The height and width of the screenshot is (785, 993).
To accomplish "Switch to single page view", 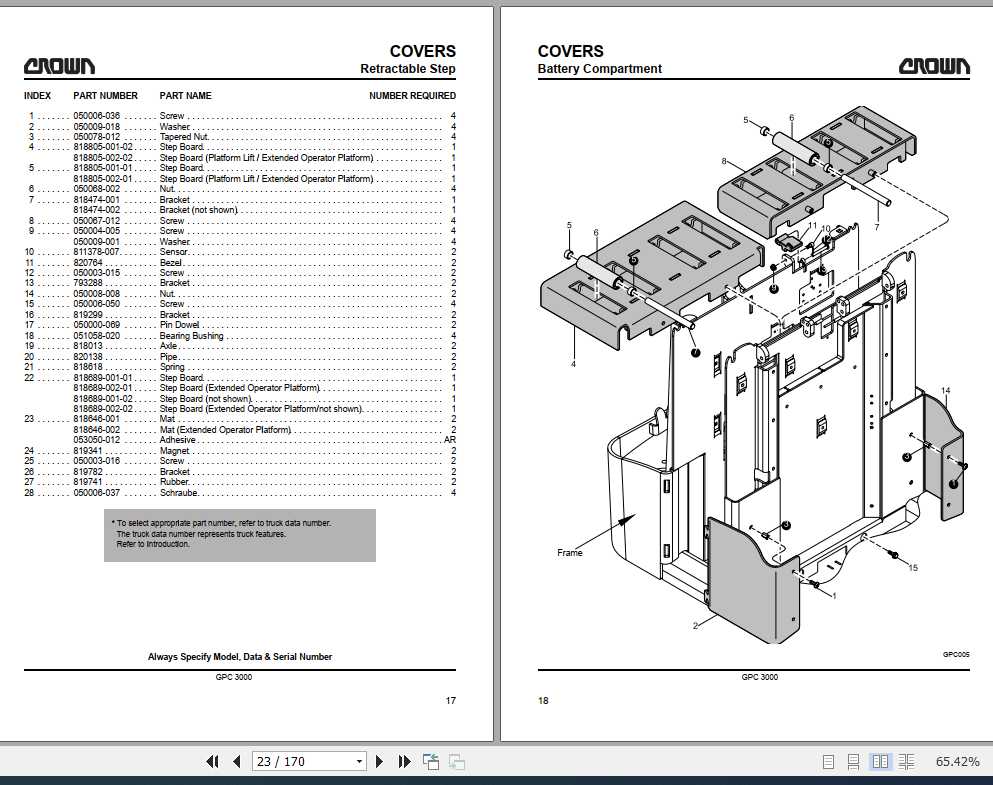I will click(x=828, y=762).
